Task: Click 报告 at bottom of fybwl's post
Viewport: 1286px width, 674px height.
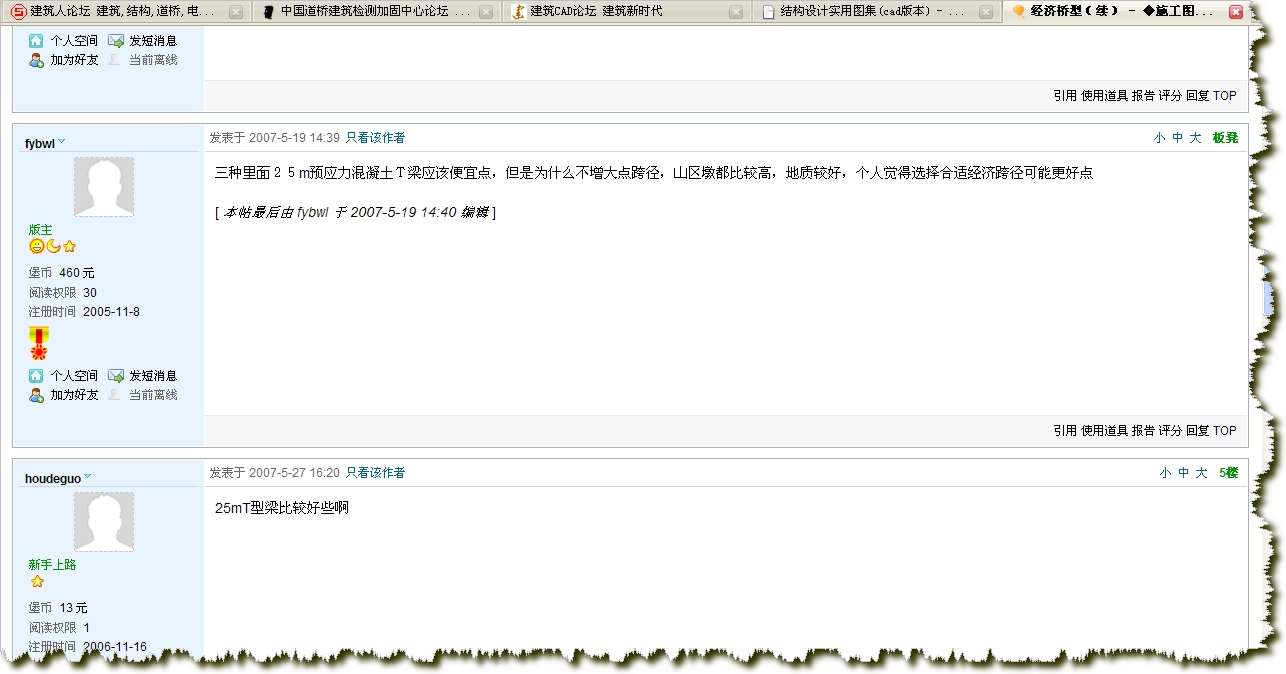Action: [x=1143, y=431]
